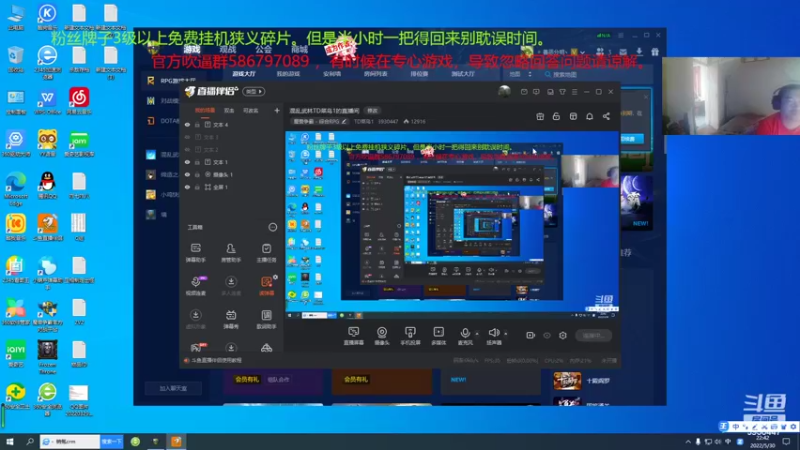Click the record video icon in bottom bar
The height and width of the screenshot is (450, 800).
[x=531, y=335]
